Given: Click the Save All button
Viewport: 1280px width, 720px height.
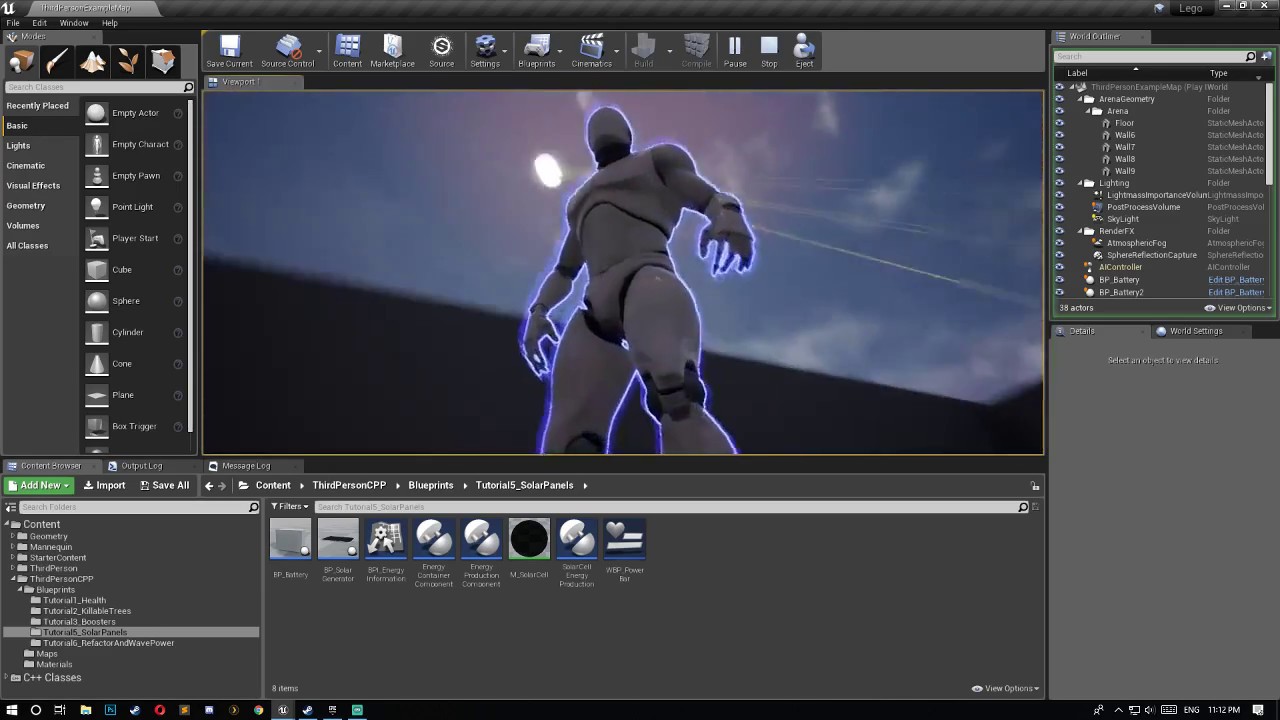Looking at the screenshot, I should pos(164,486).
